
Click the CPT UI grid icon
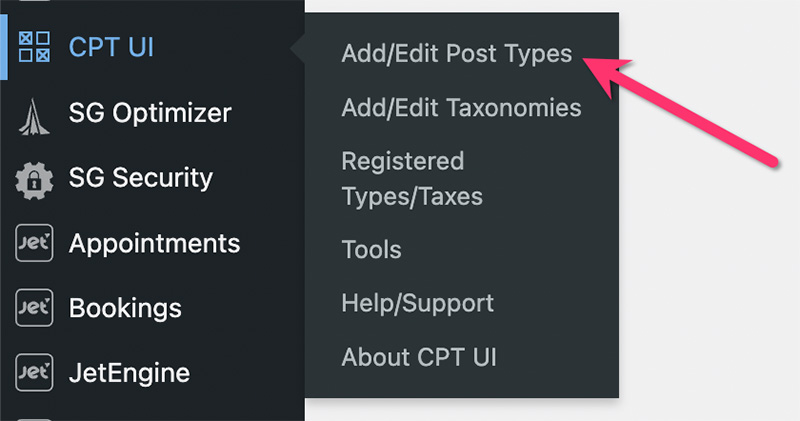point(34,47)
